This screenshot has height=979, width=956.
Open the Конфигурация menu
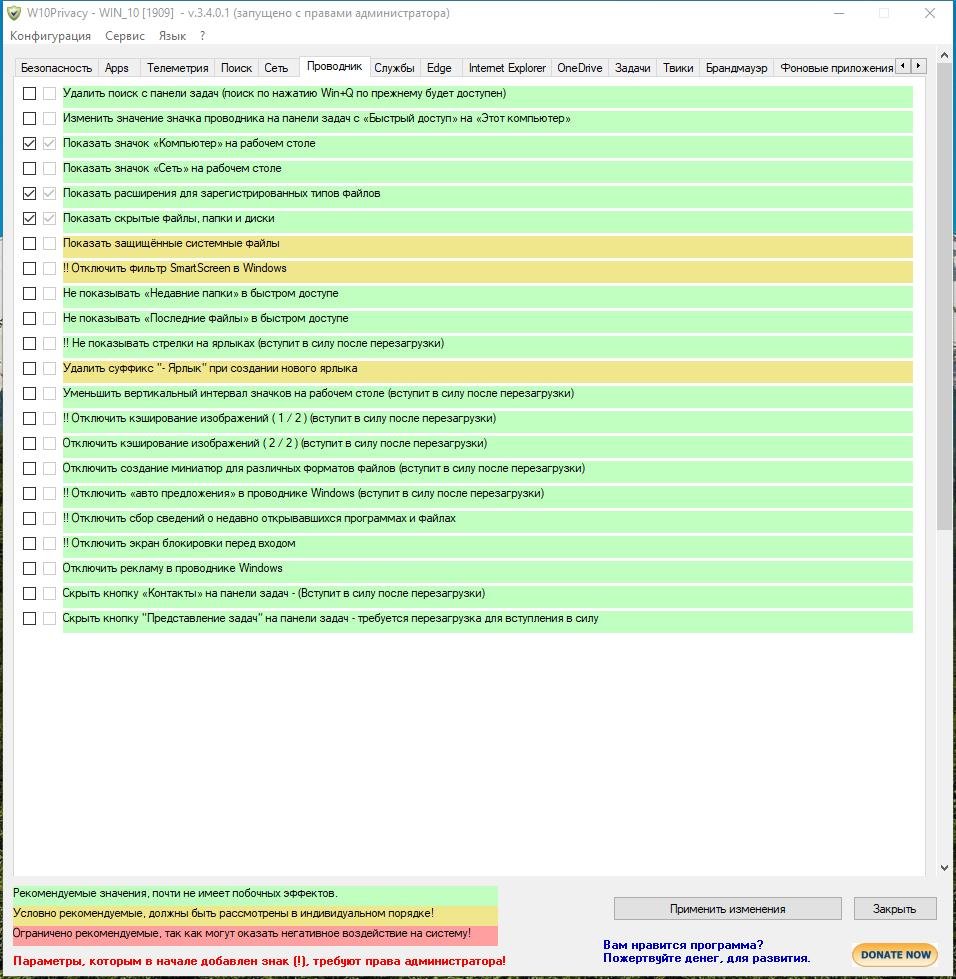click(50, 36)
